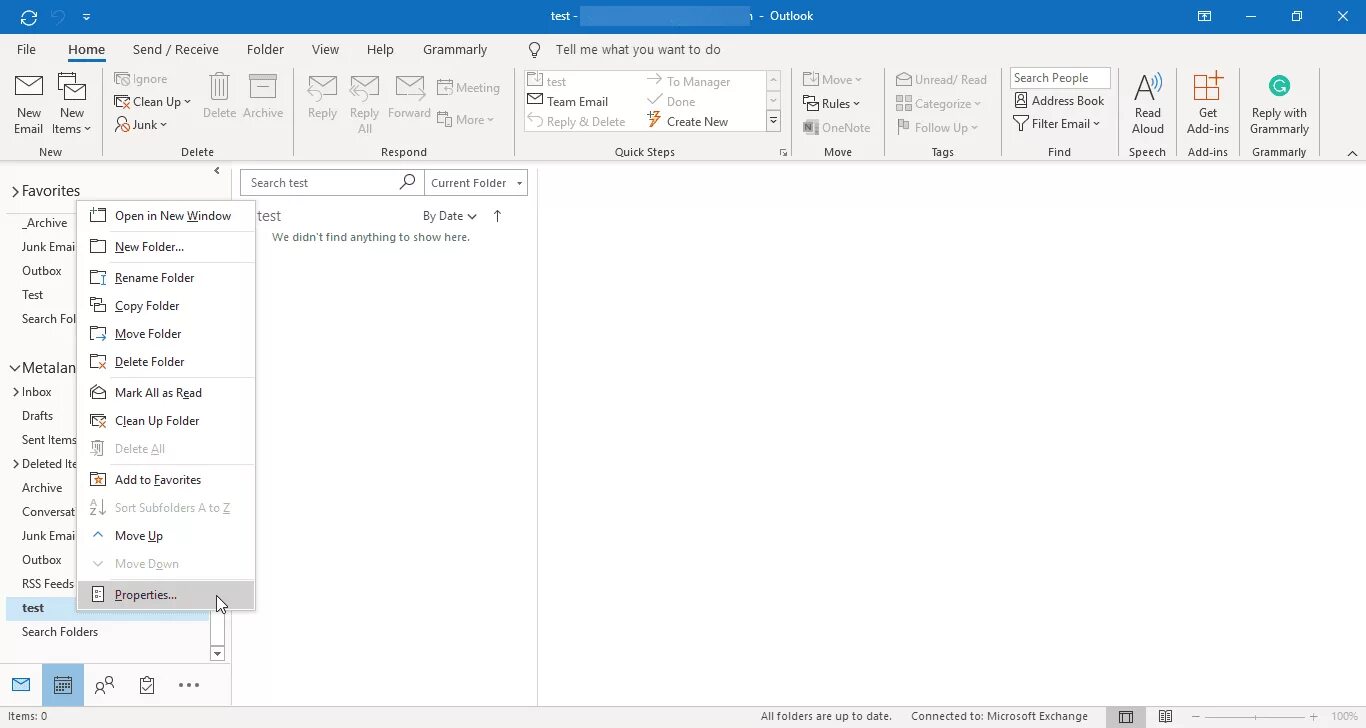Open the Ribbon Display Options icon
The image size is (1366, 728).
point(1204,17)
